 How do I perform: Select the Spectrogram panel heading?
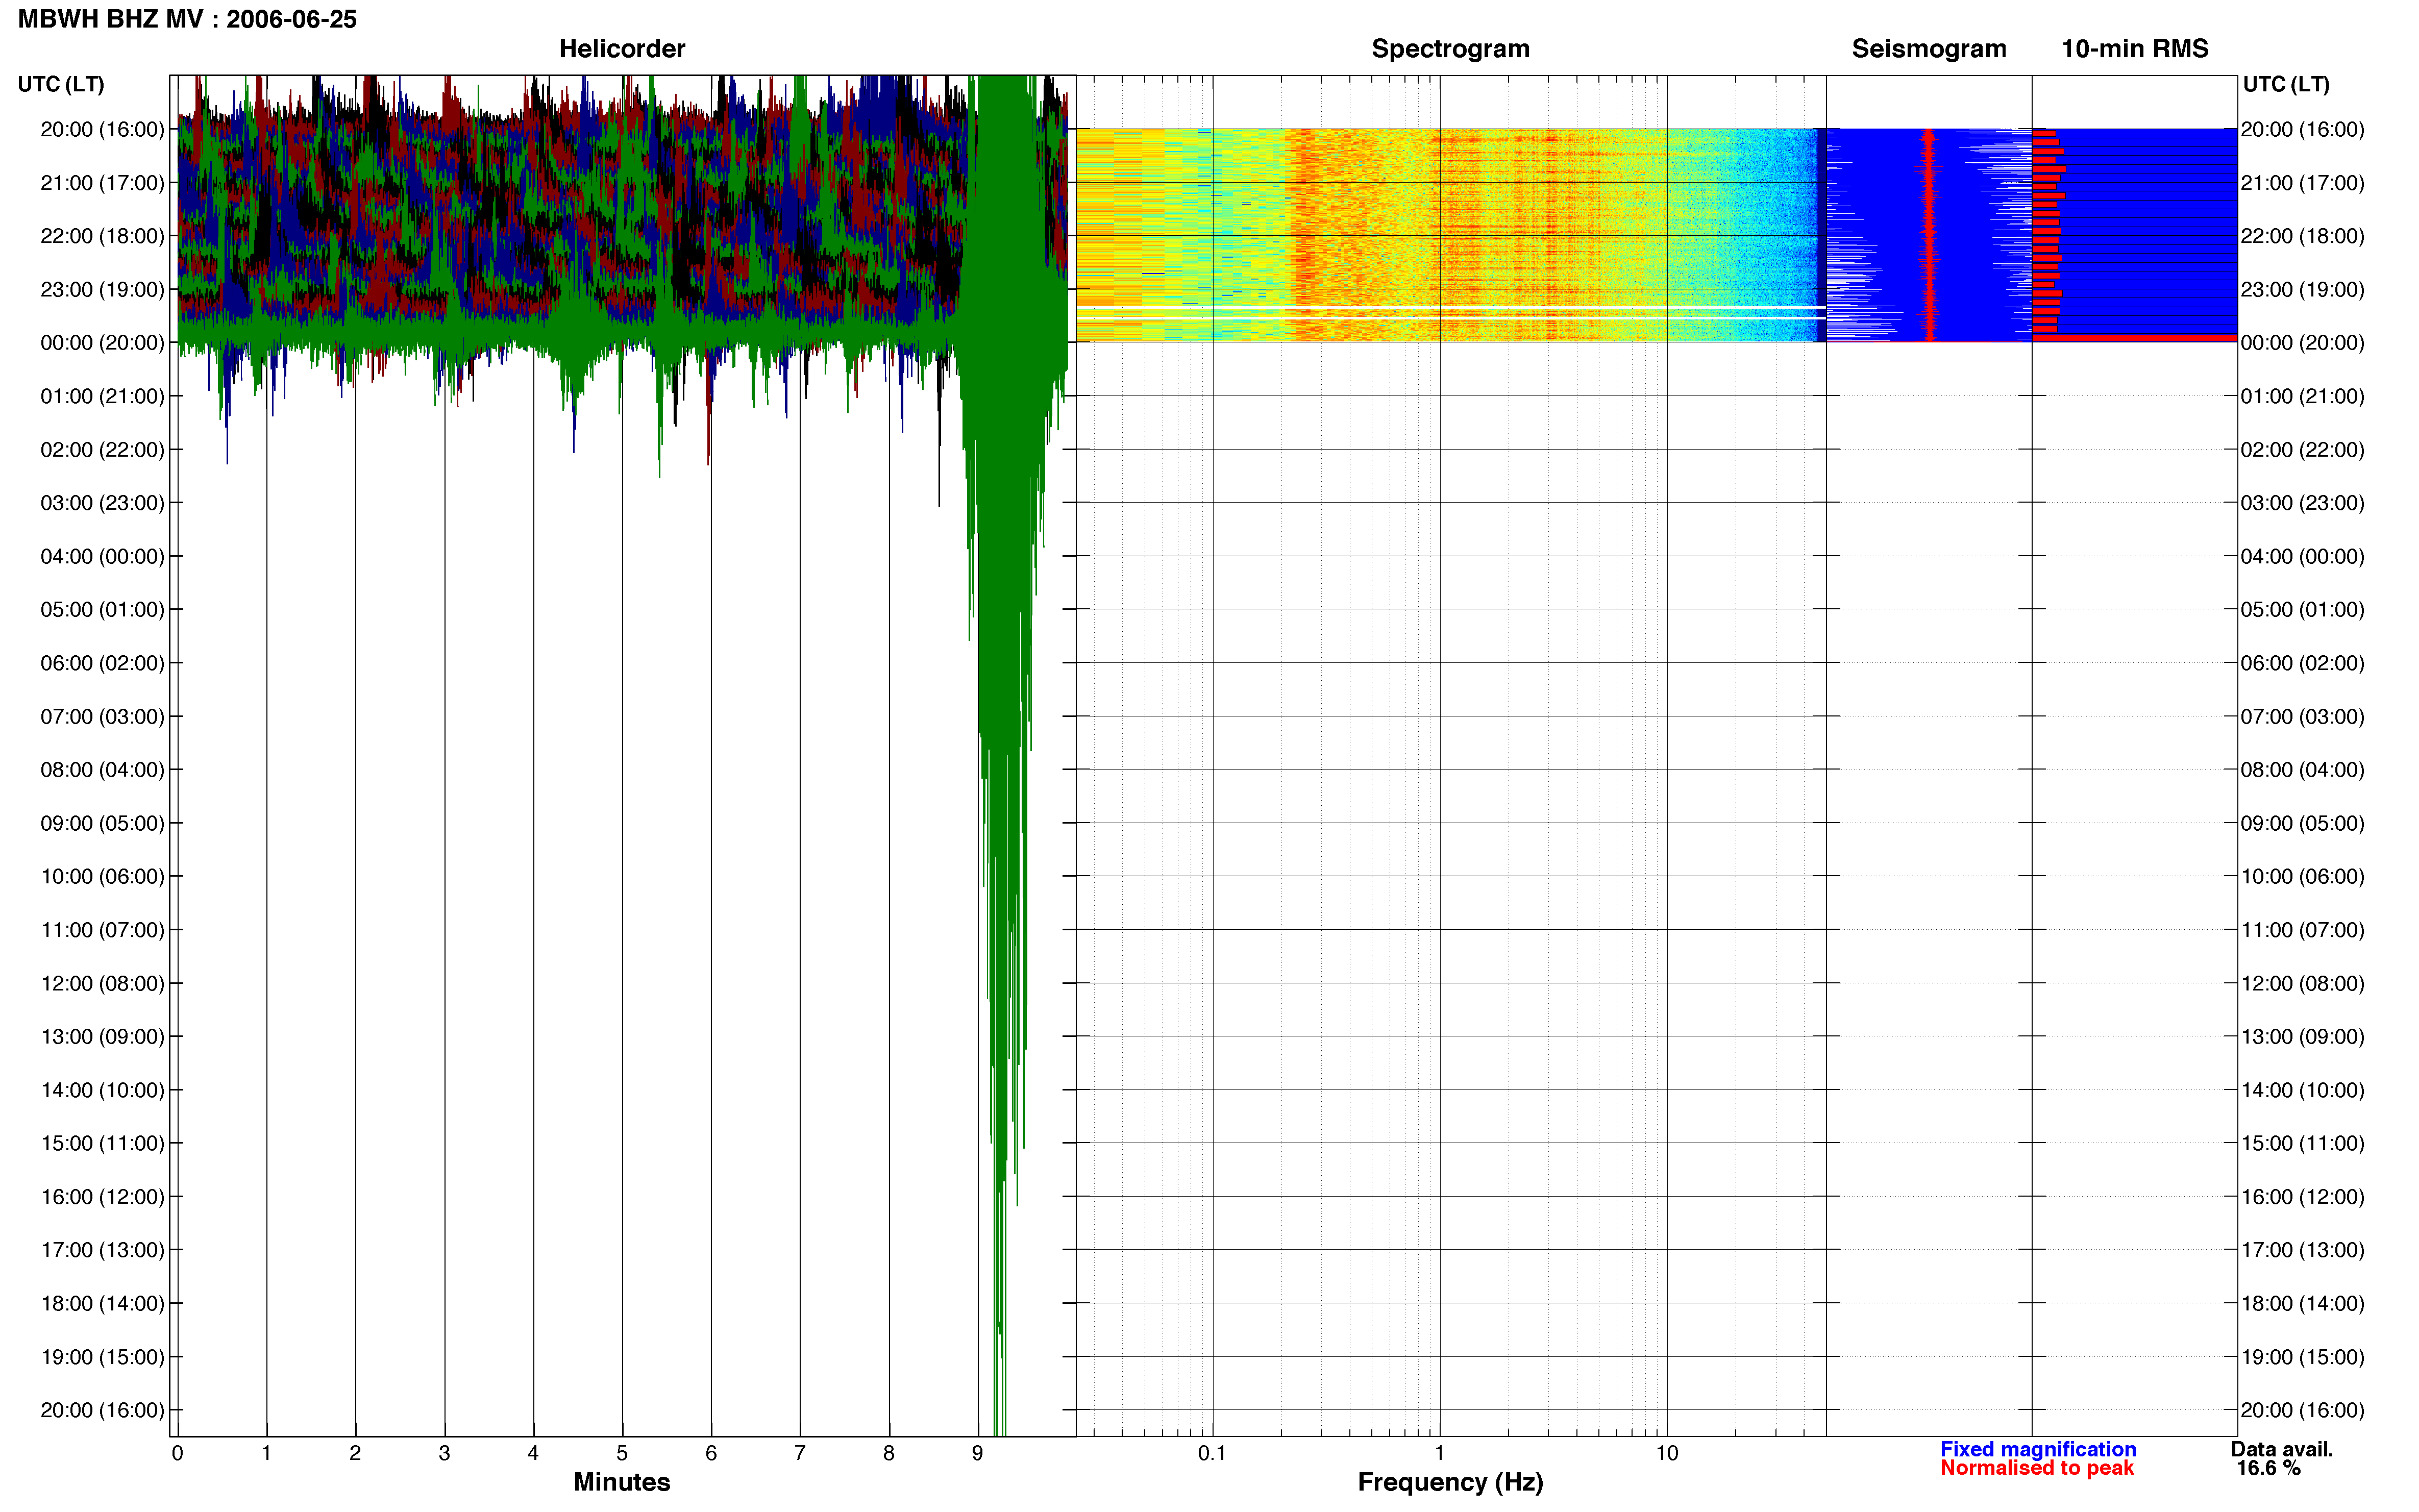(x=1450, y=48)
